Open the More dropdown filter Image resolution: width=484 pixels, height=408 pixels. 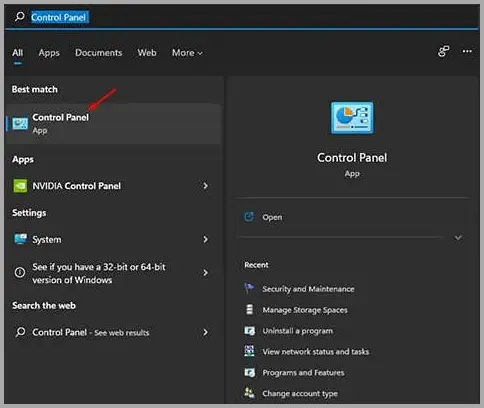187,53
